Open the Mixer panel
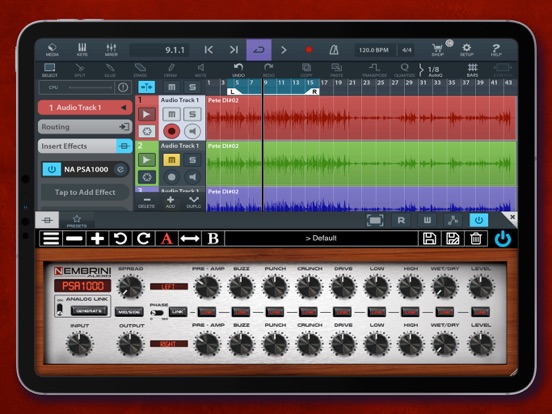 click(111, 50)
